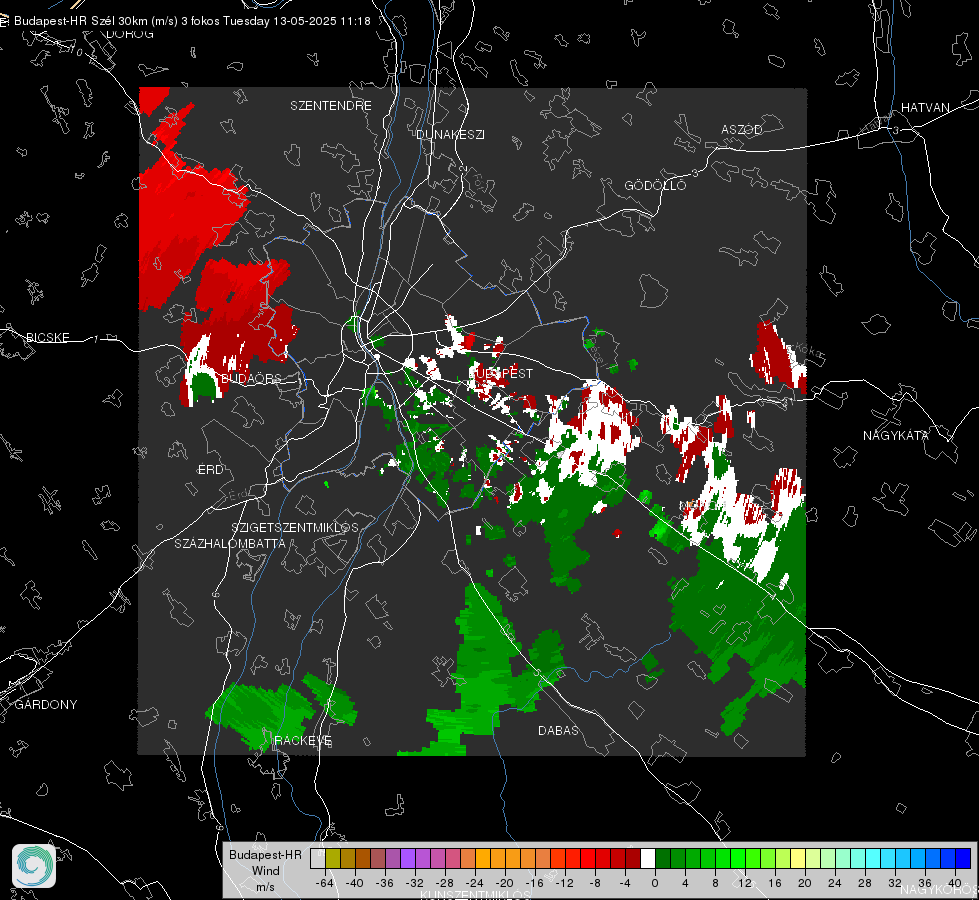This screenshot has width=979, height=900.
Task: Click the ASZOD town label
Action: (x=742, y=129)
